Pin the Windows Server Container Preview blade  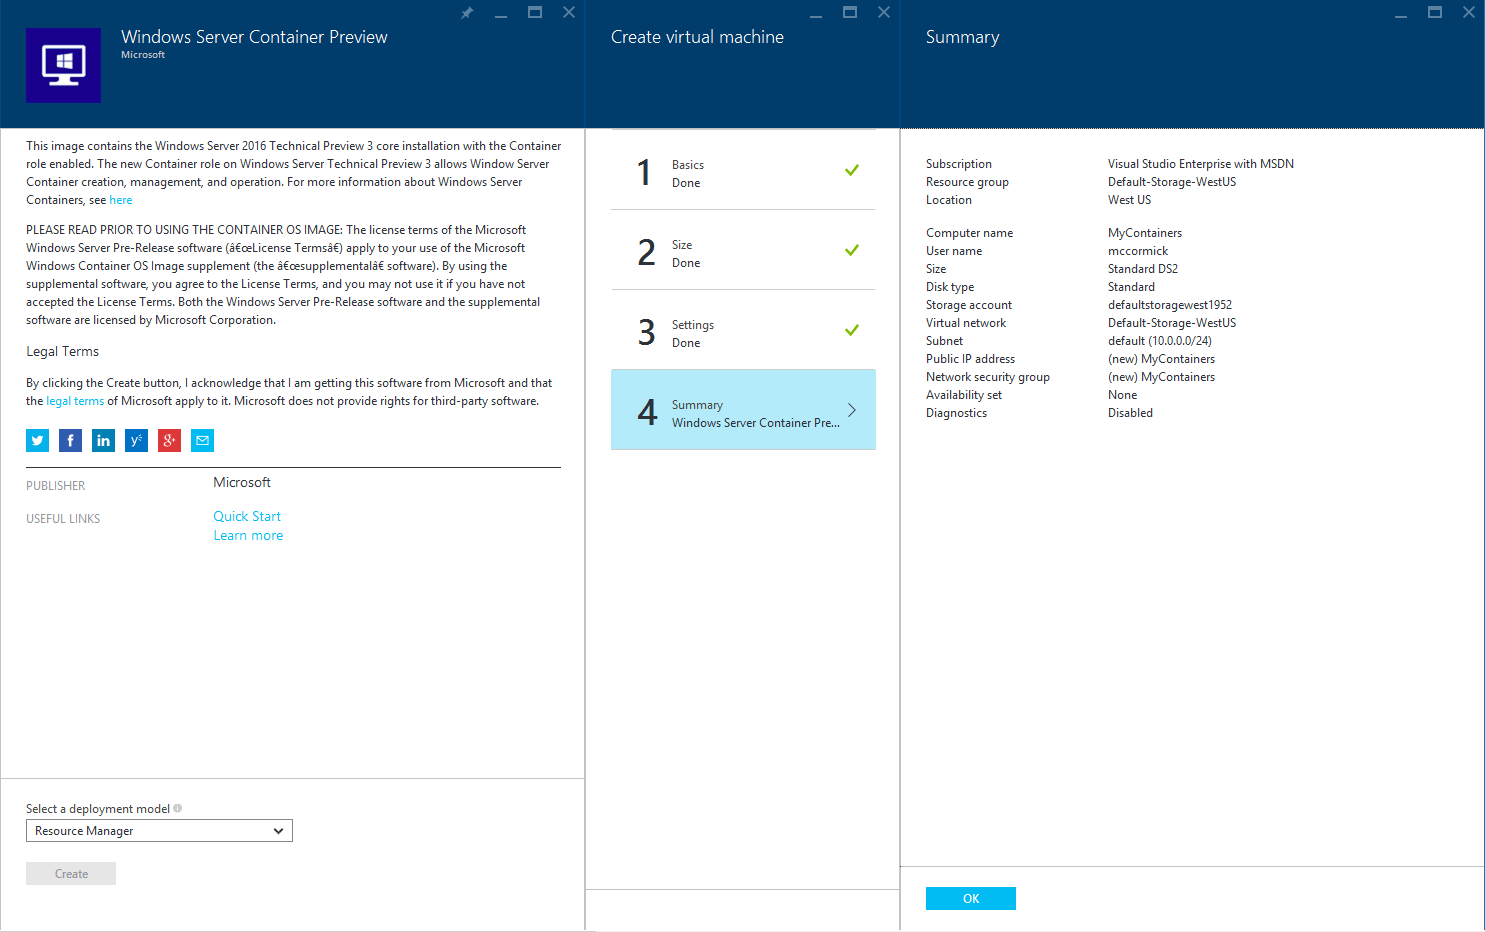coord(467,13)
